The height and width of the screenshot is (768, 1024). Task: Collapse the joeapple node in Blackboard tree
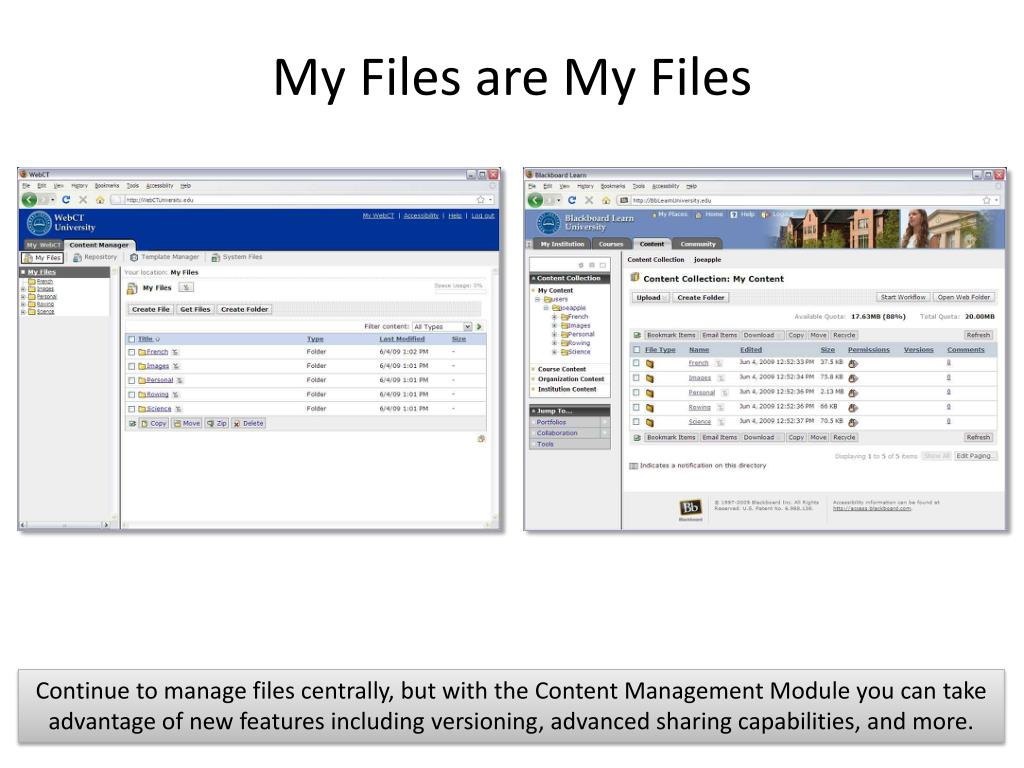(x=547, y=308)
